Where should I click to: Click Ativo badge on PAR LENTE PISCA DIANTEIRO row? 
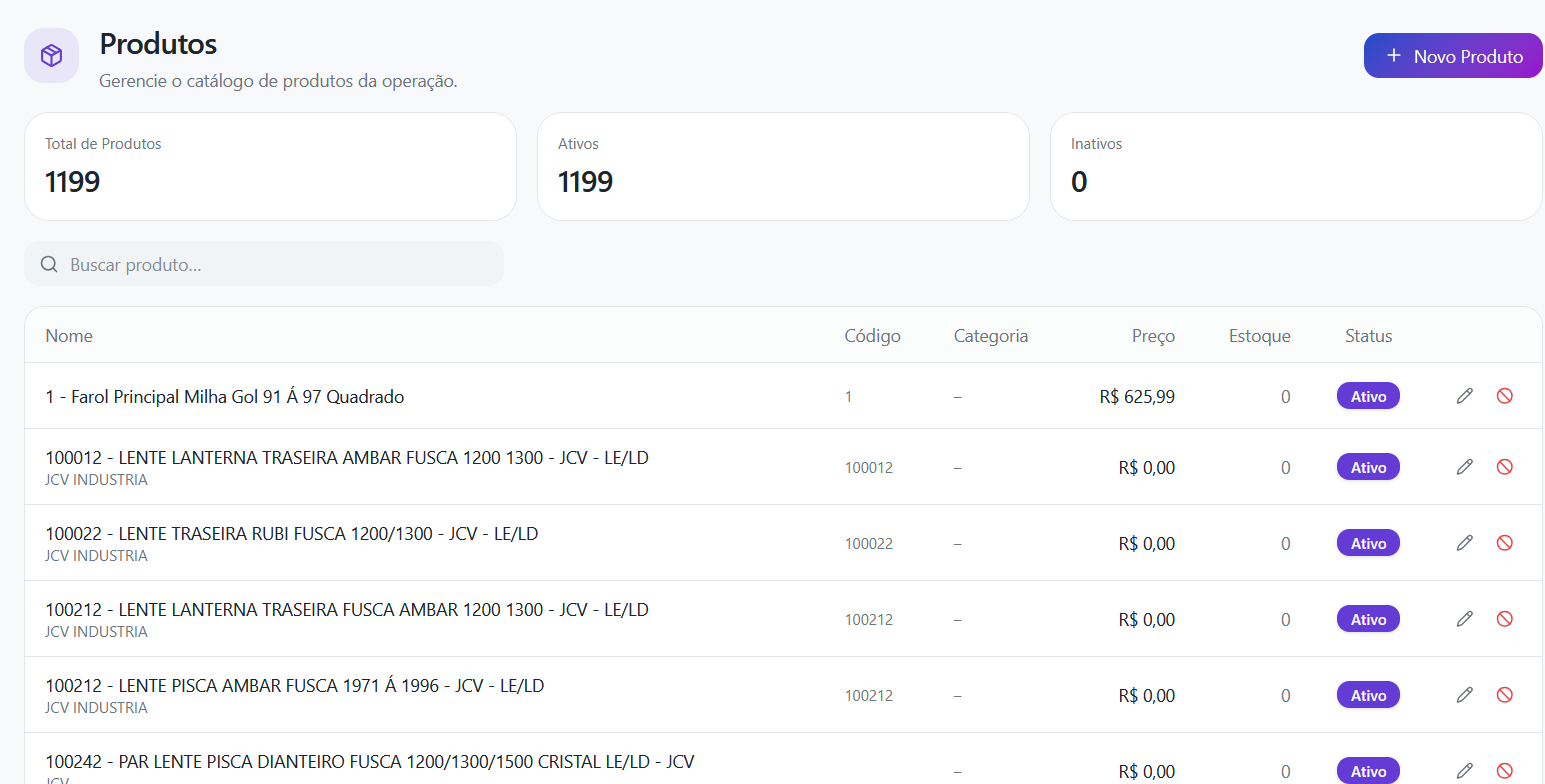(1368, 771)
